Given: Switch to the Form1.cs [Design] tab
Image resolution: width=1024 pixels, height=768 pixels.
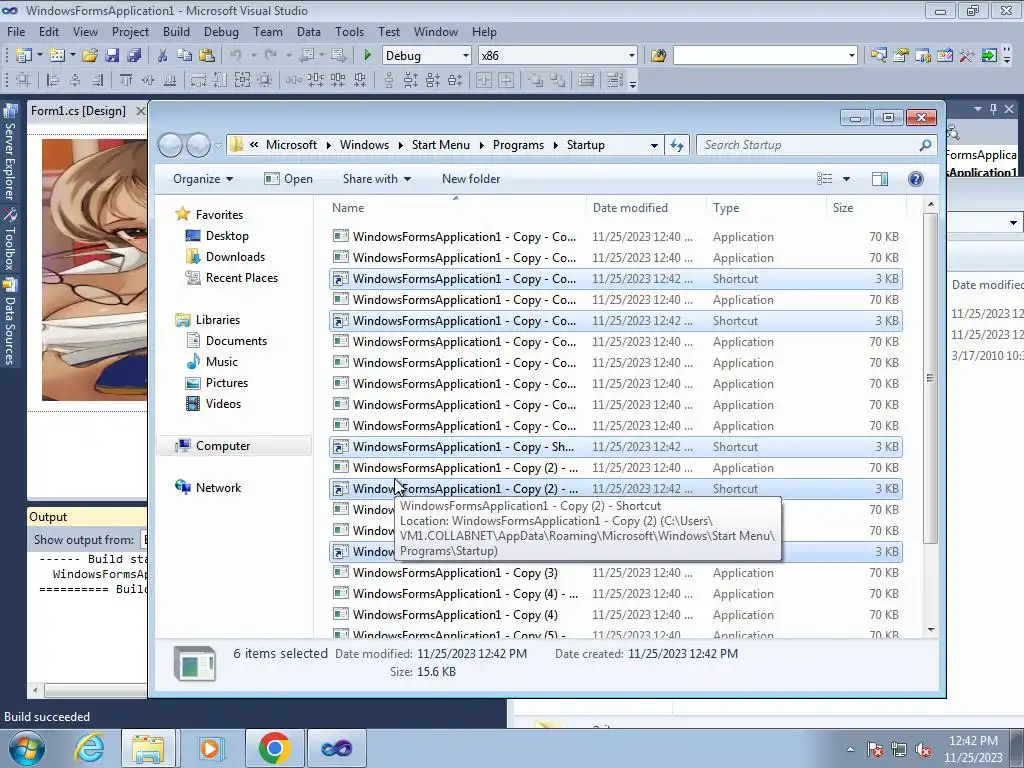Looking at the screenshot, I should (78, 111).
